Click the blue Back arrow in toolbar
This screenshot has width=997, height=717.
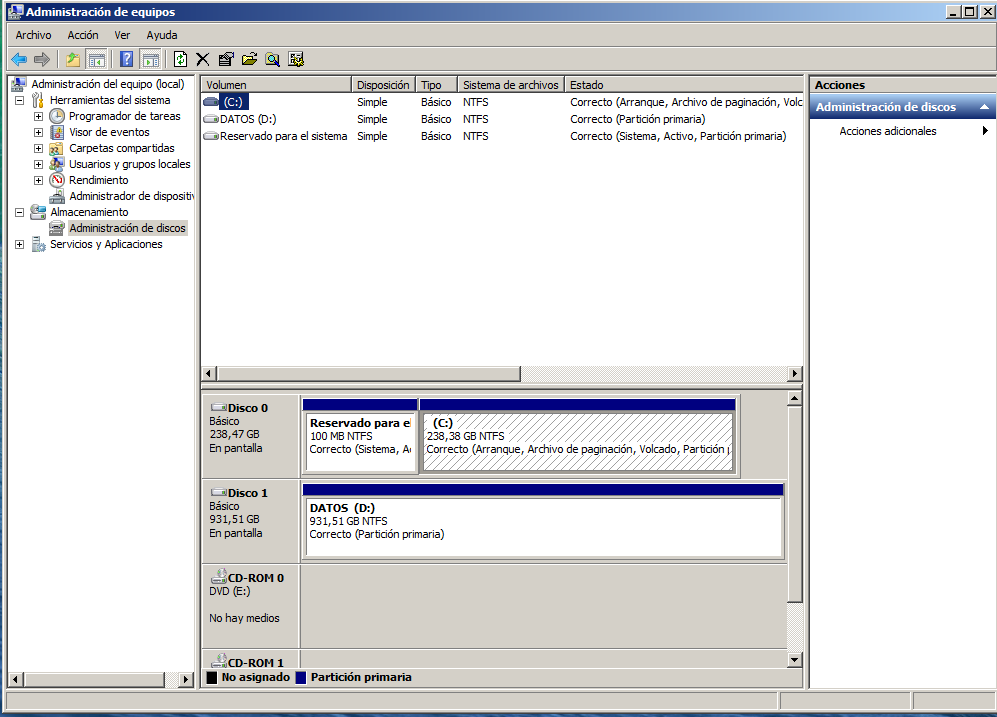pos(19,60)
